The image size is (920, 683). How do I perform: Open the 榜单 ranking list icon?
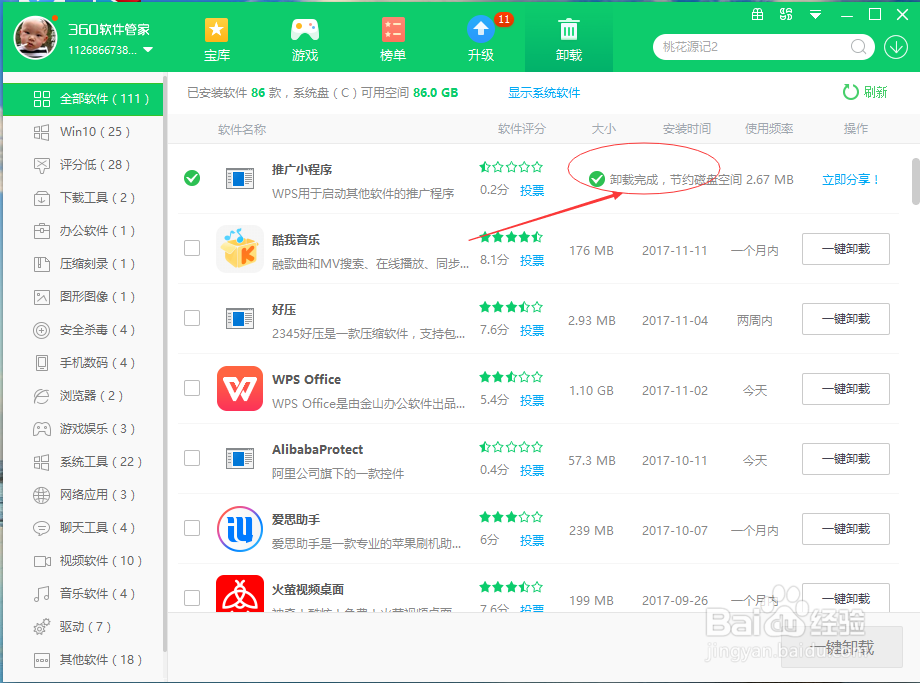point(393,39)
